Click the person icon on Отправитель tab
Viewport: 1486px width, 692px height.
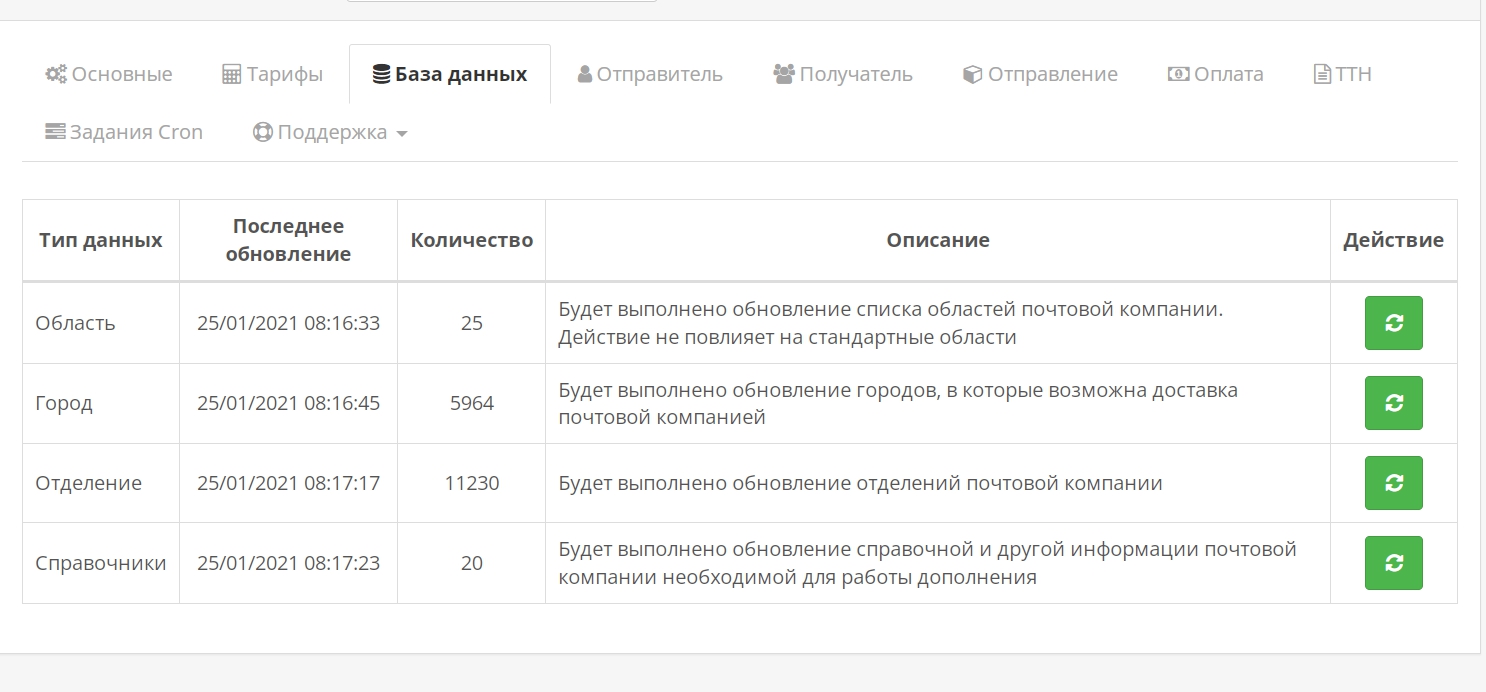[585, 75]
